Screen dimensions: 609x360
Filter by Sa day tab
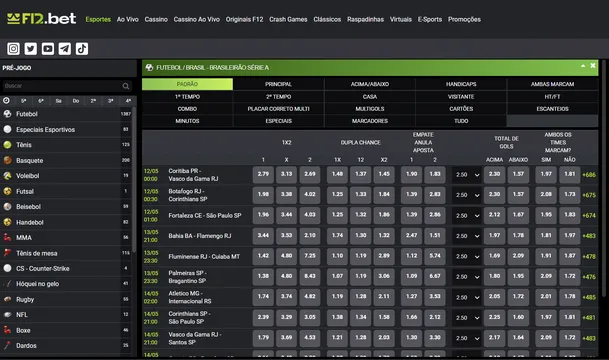pyautogui.click(x=58, y=101)
